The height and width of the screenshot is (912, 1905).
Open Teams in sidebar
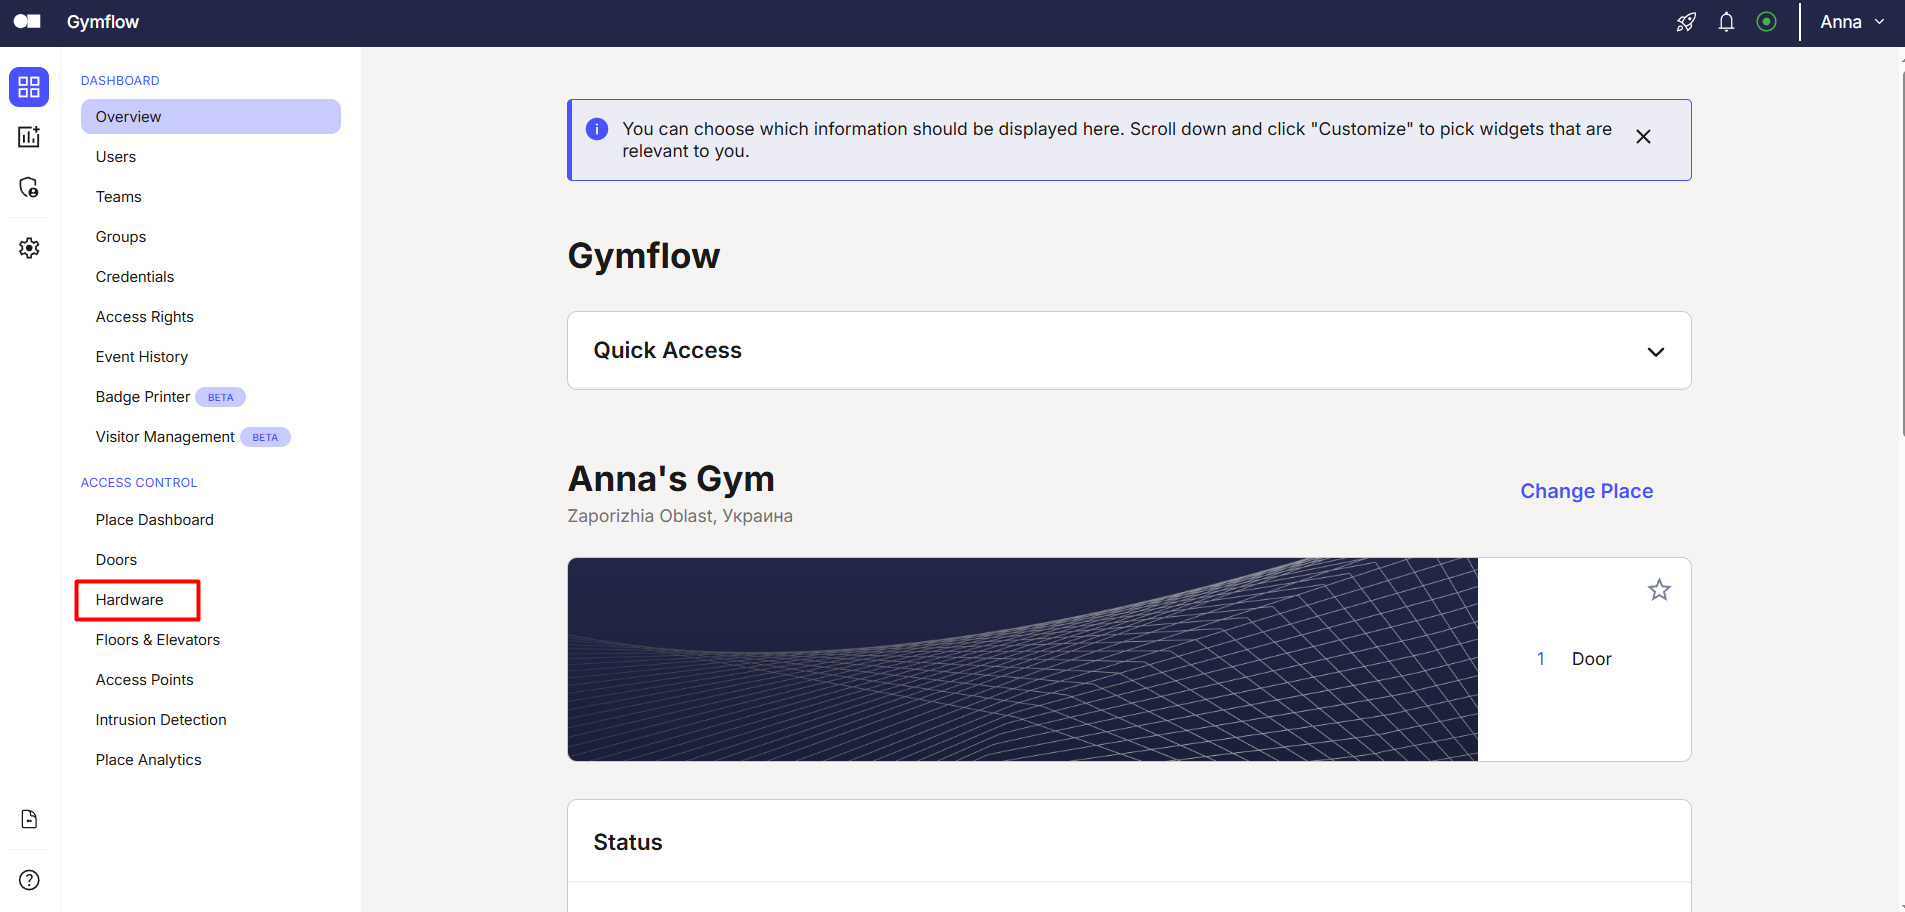tap(119, 197)
